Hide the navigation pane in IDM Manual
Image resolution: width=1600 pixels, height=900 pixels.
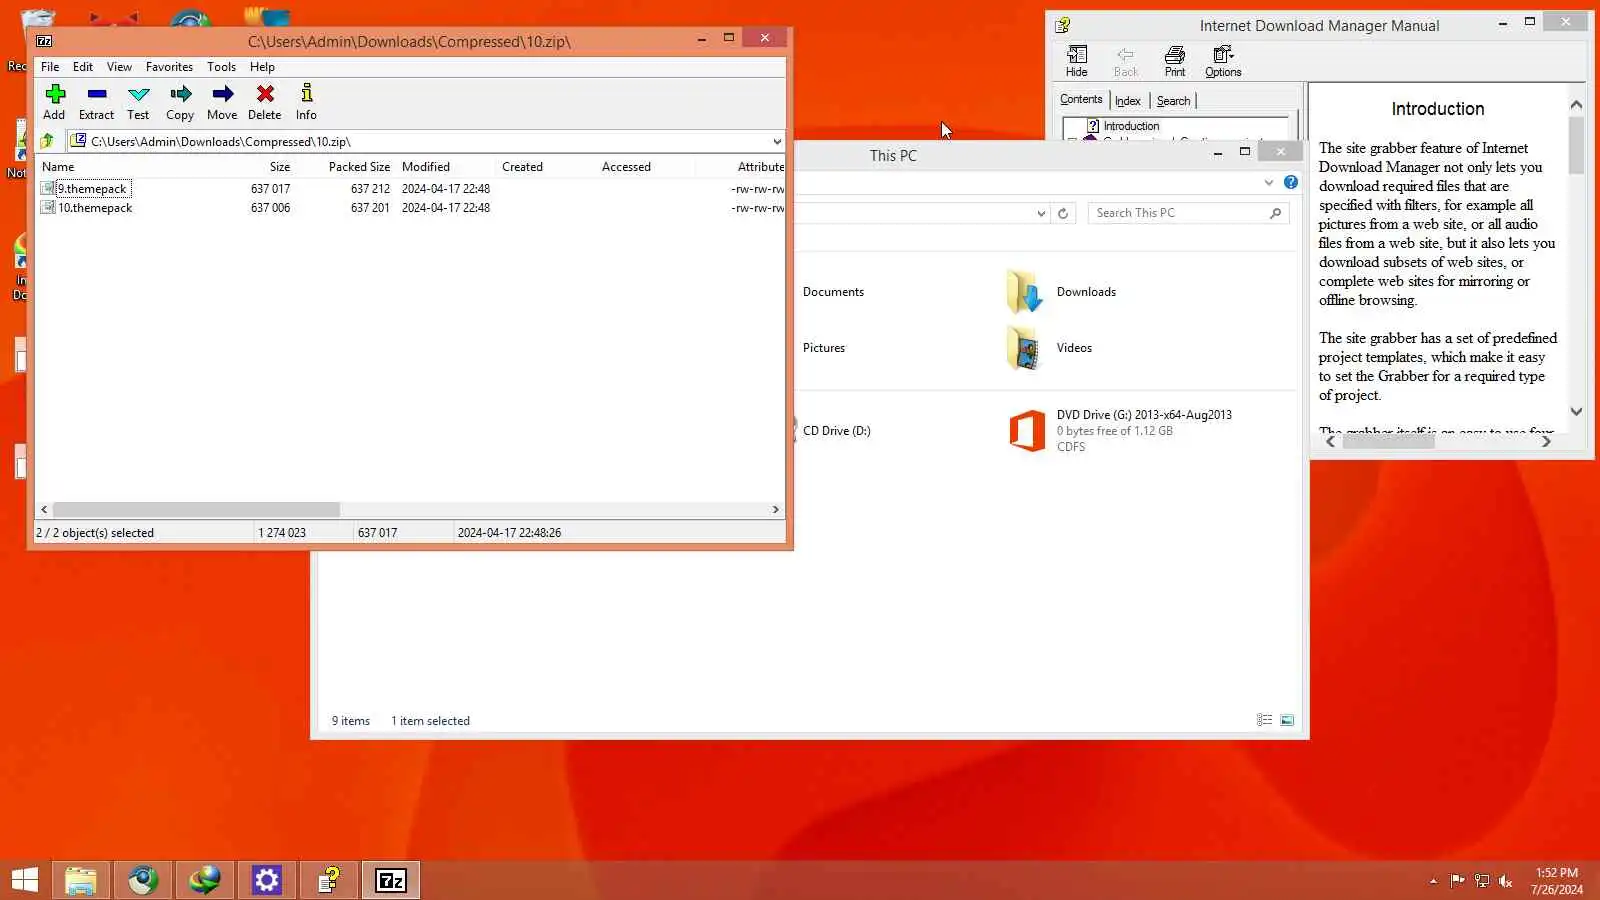pos(1077,61)
